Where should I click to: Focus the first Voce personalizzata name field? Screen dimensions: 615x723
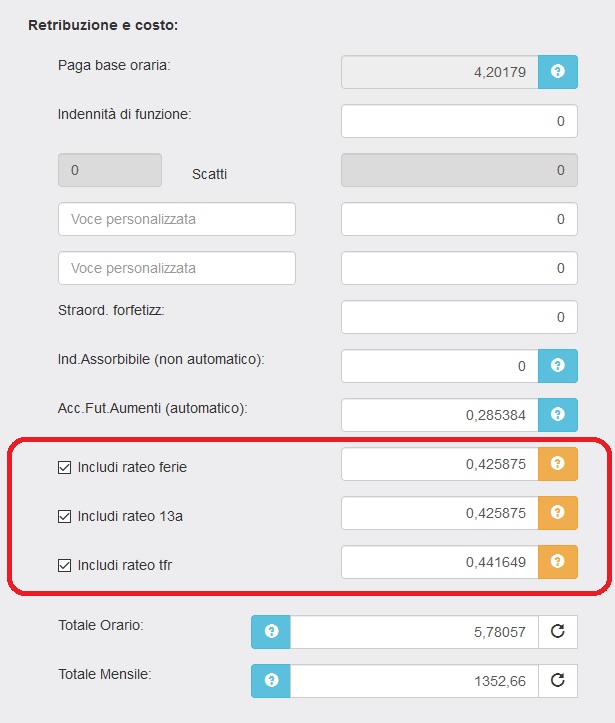(177, 219)
